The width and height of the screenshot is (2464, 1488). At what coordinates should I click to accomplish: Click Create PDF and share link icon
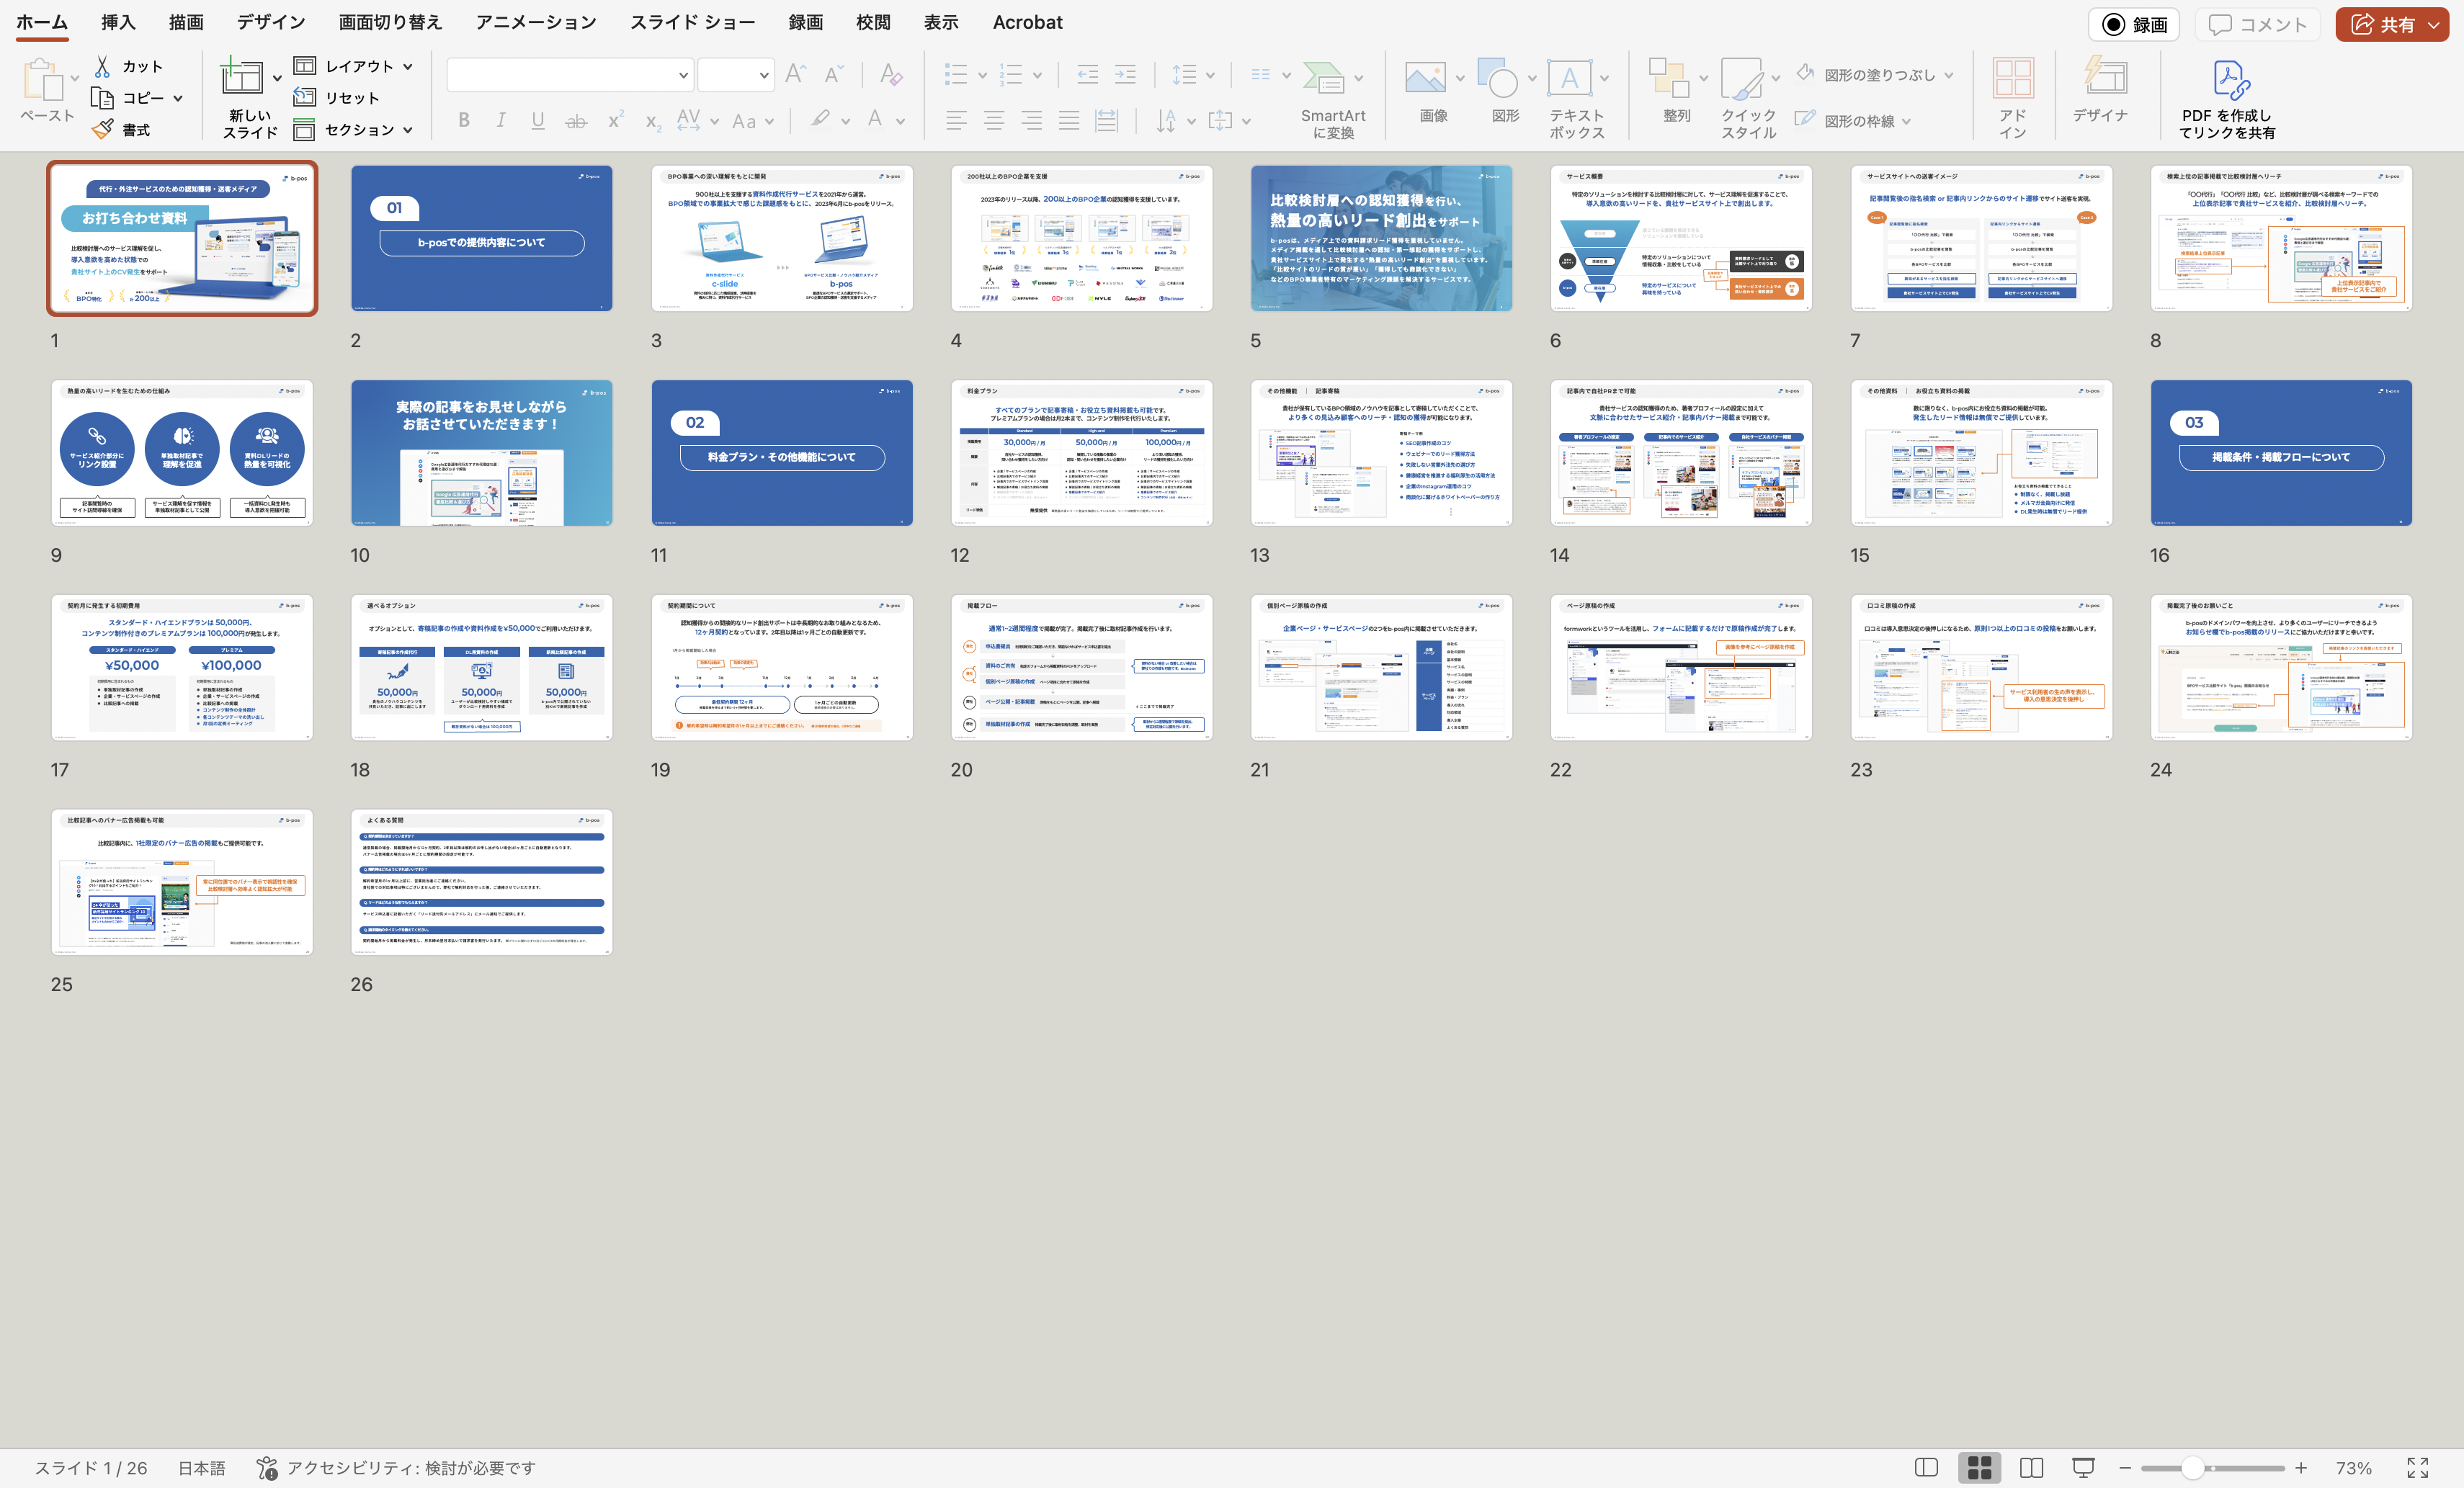click(x=2230, y=79)
